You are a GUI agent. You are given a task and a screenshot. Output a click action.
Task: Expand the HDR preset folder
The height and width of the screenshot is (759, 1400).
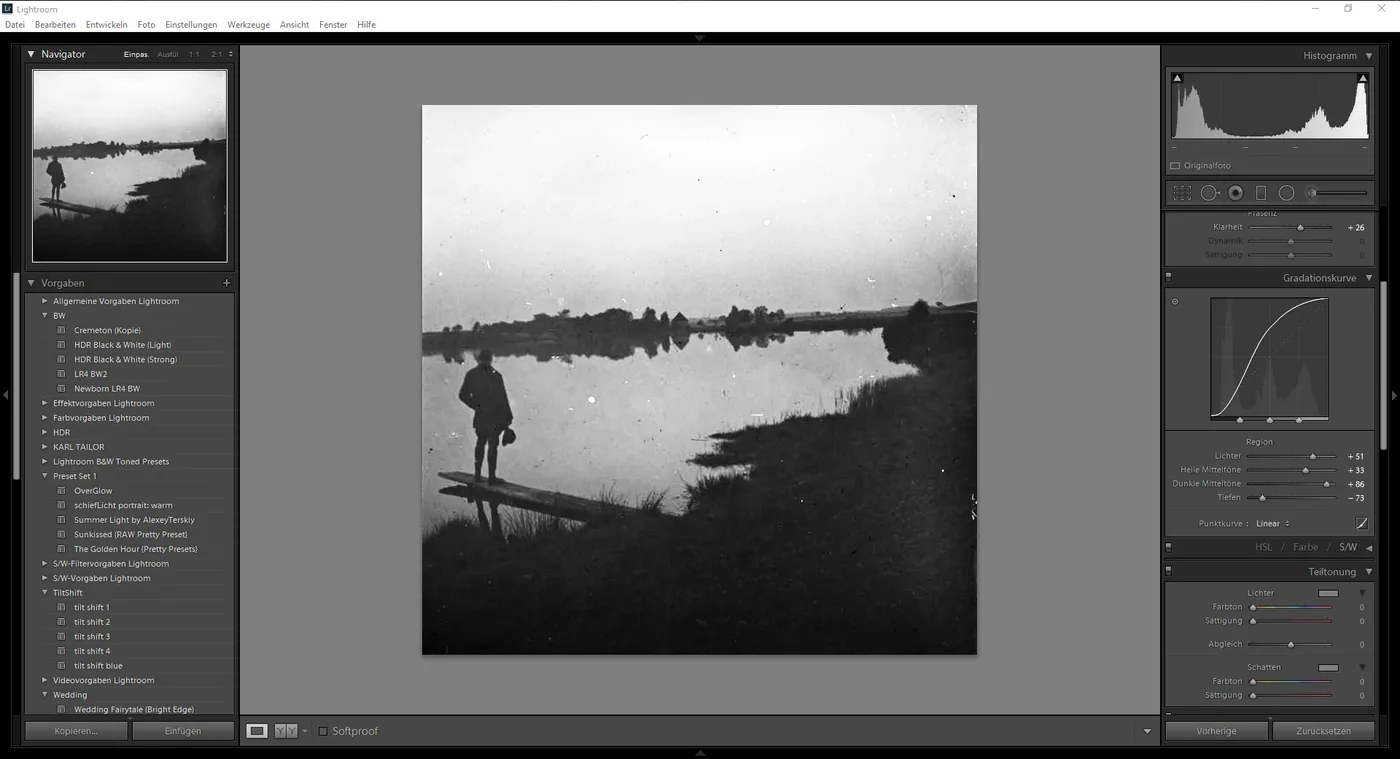coord(44,432)
